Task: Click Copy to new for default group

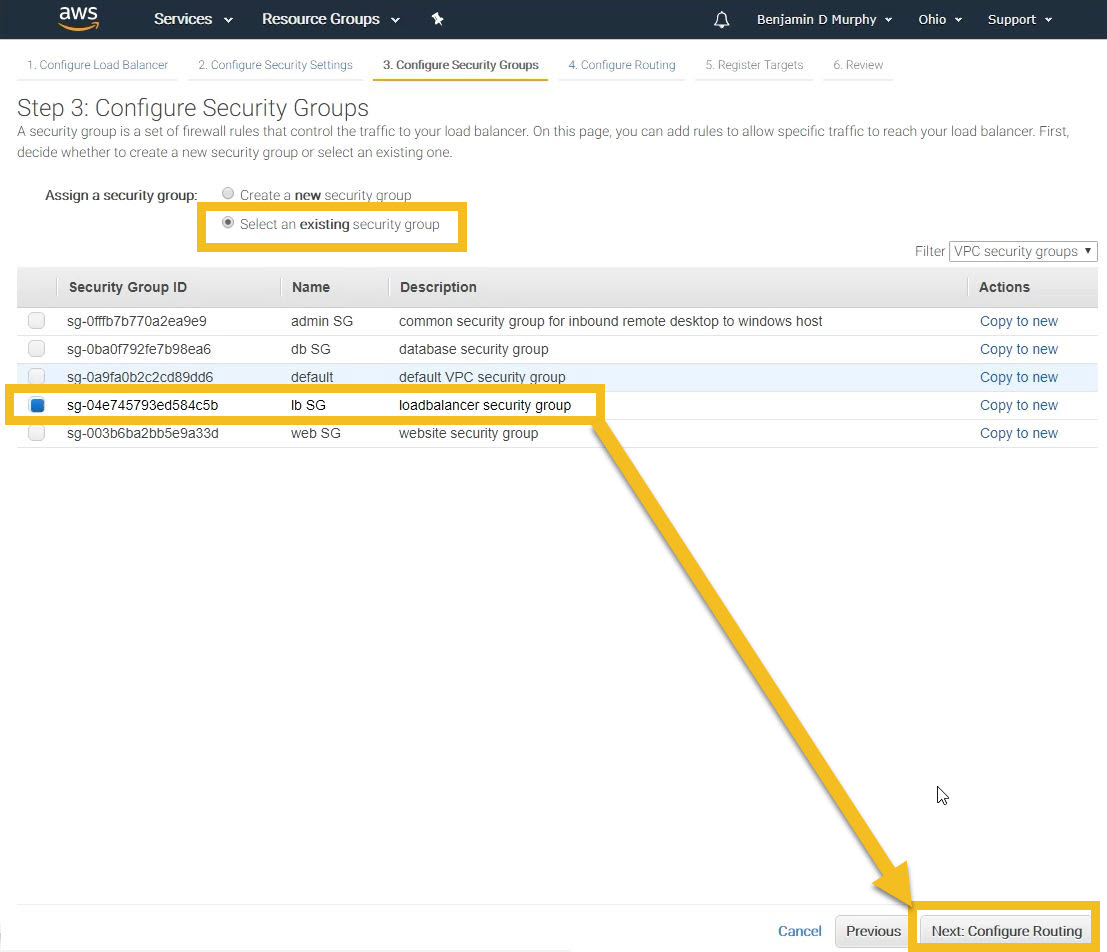Action: click(x=1019, y=378)
